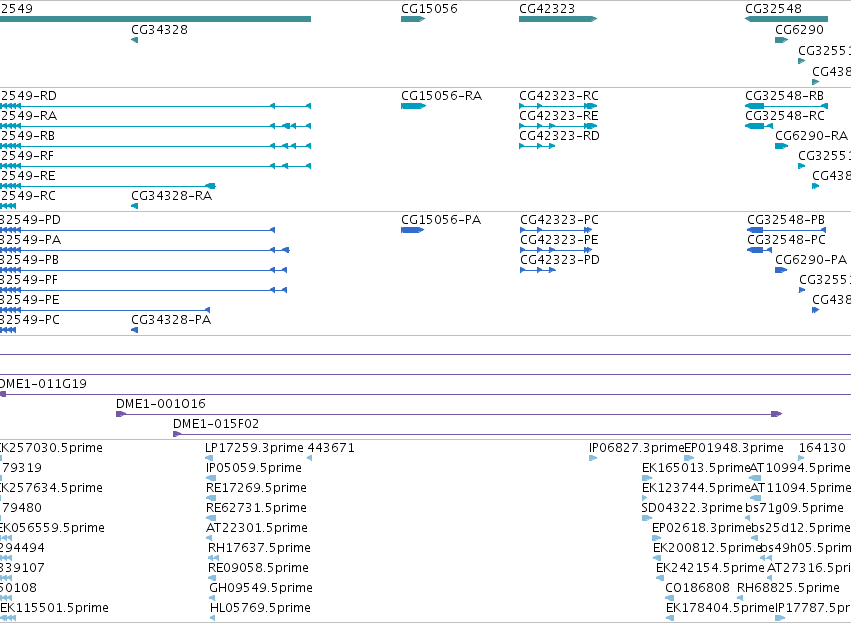Open protein CG6290-PA label
The height and width of the screenshot is (623, 851).
tap(811, 260)
